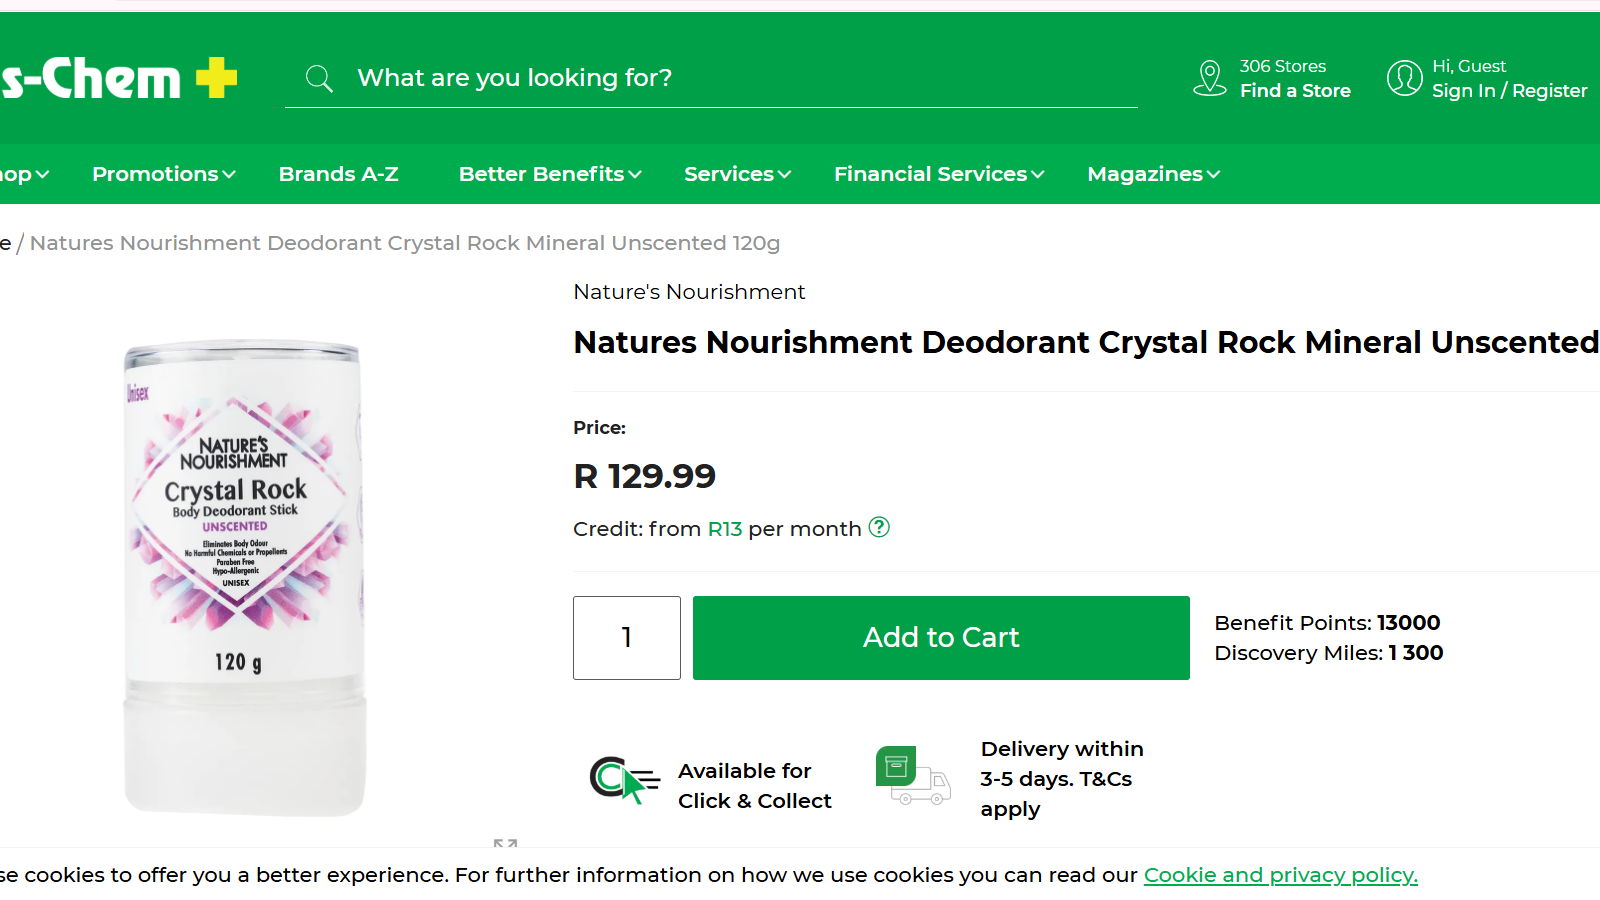Click the guest profile avatar icon
The image size is (1600, 900).
(1404, 78)
